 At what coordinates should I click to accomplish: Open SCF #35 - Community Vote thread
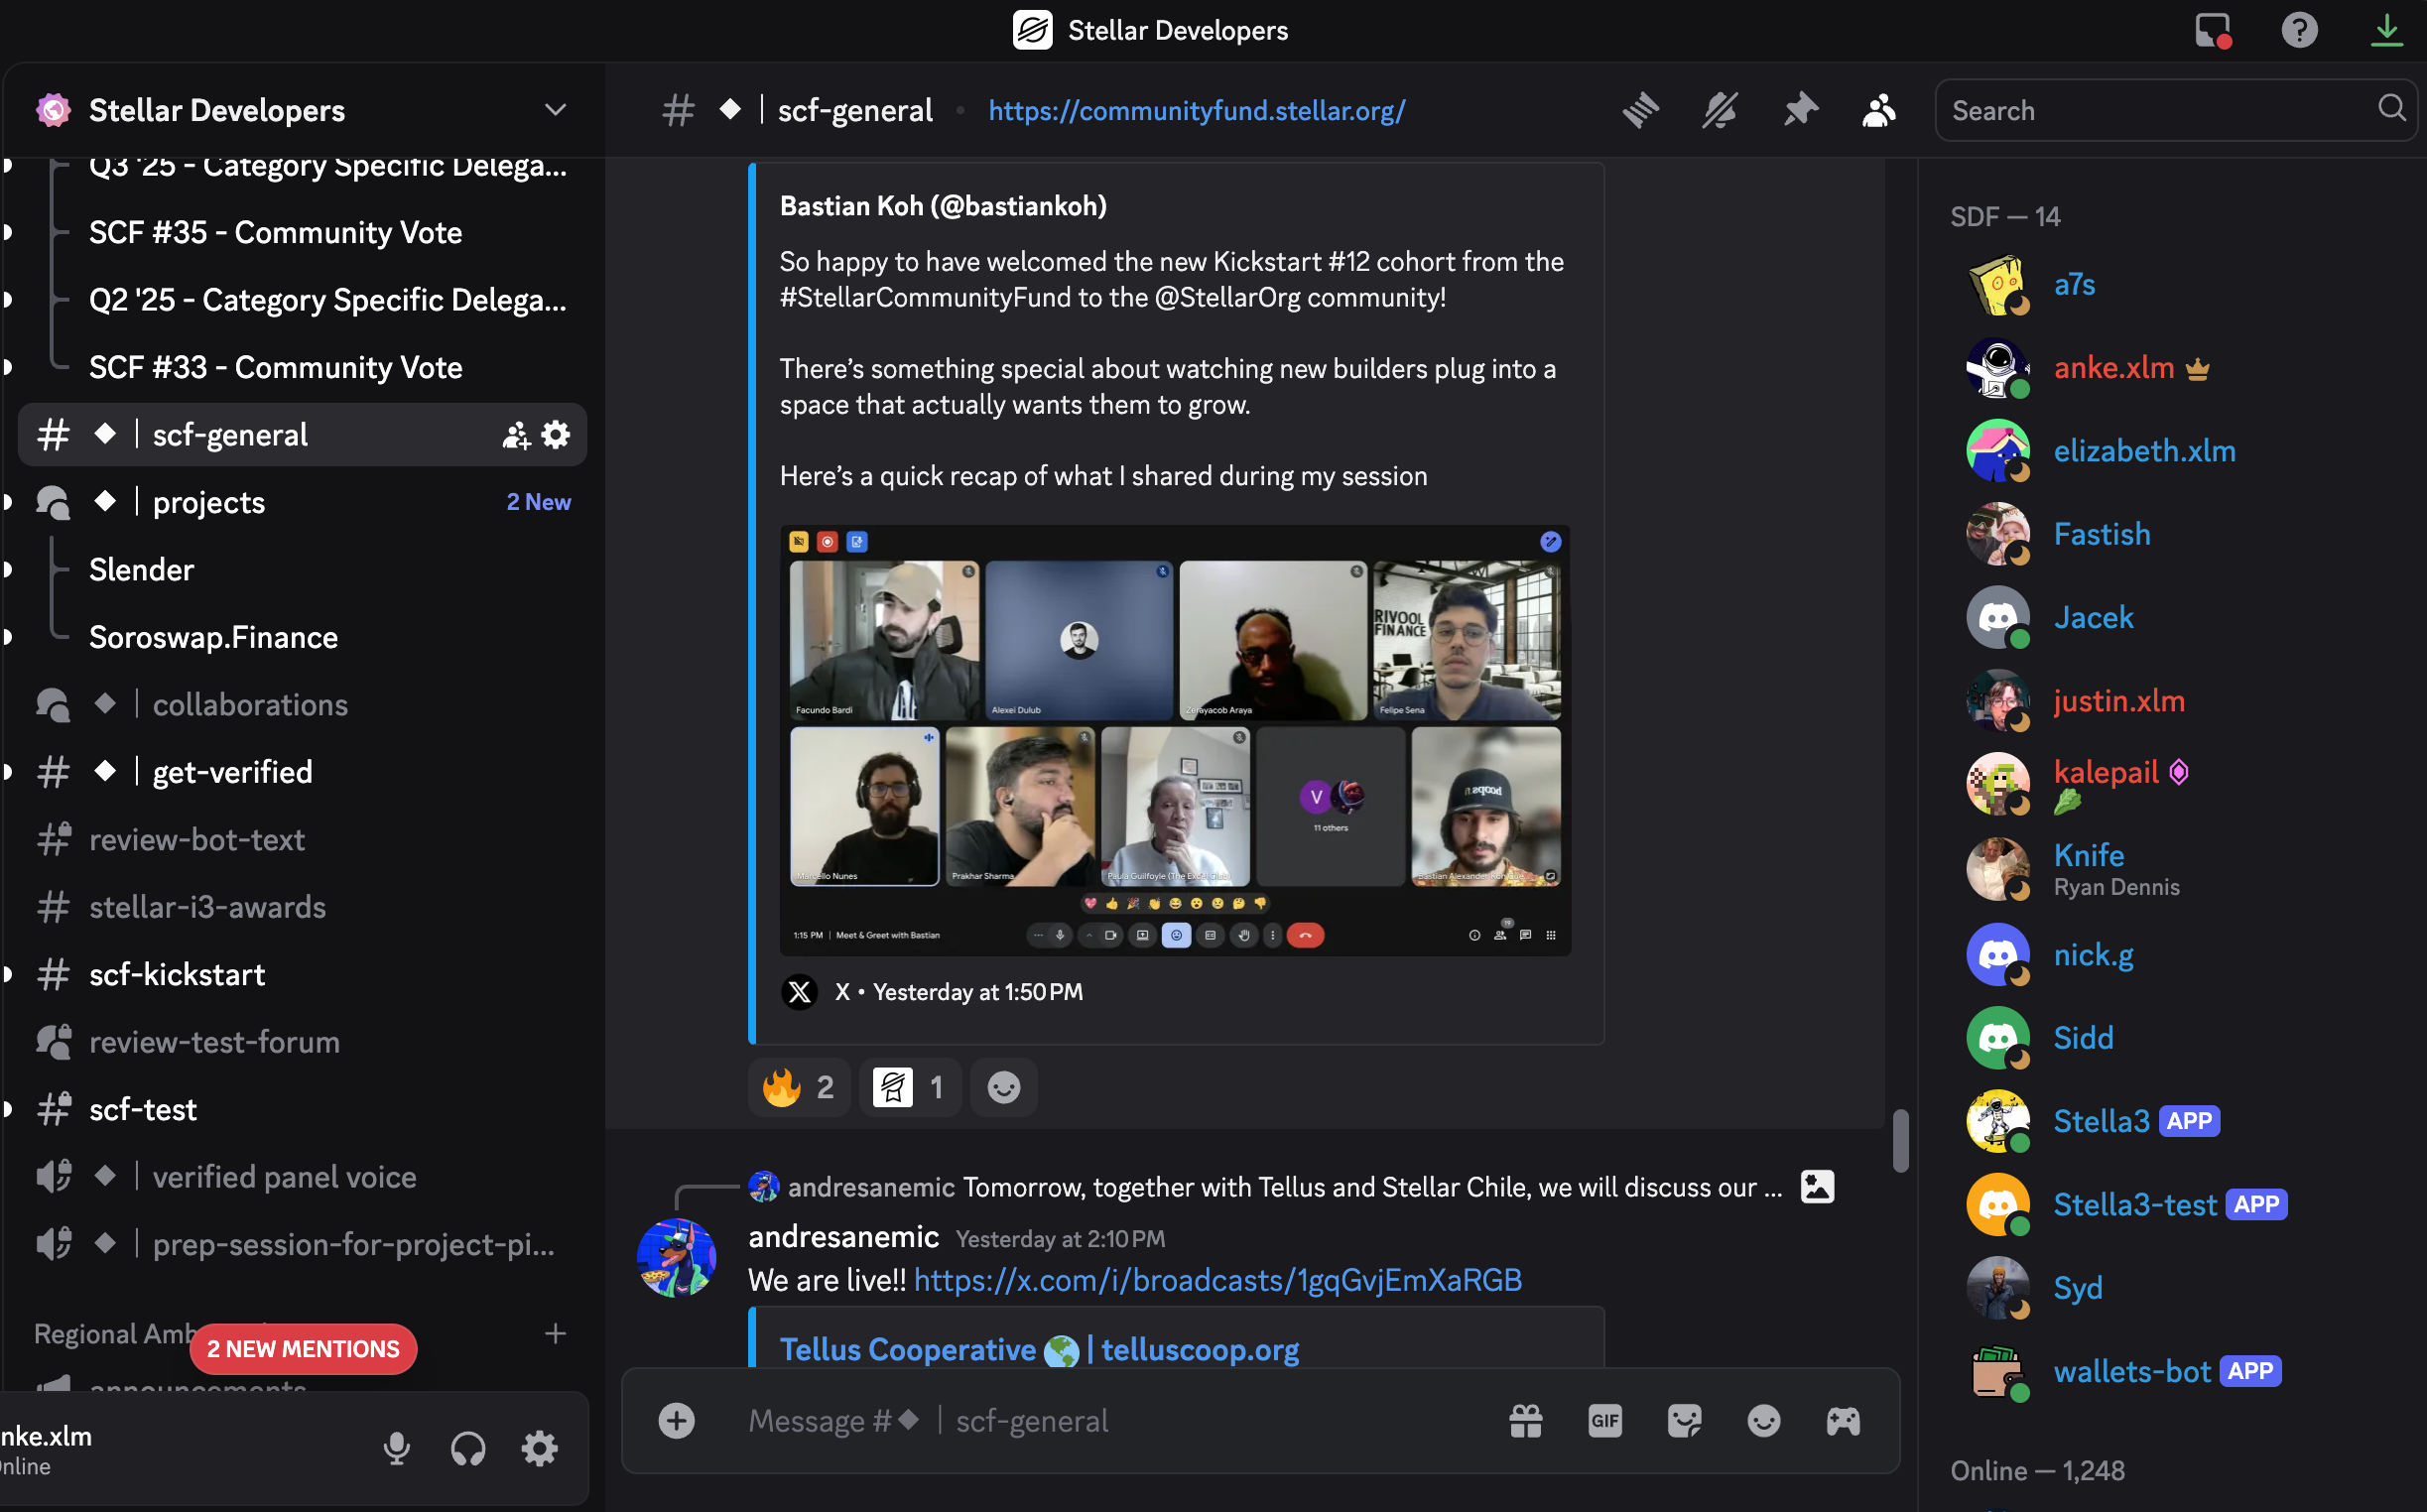tap(275, 232)
